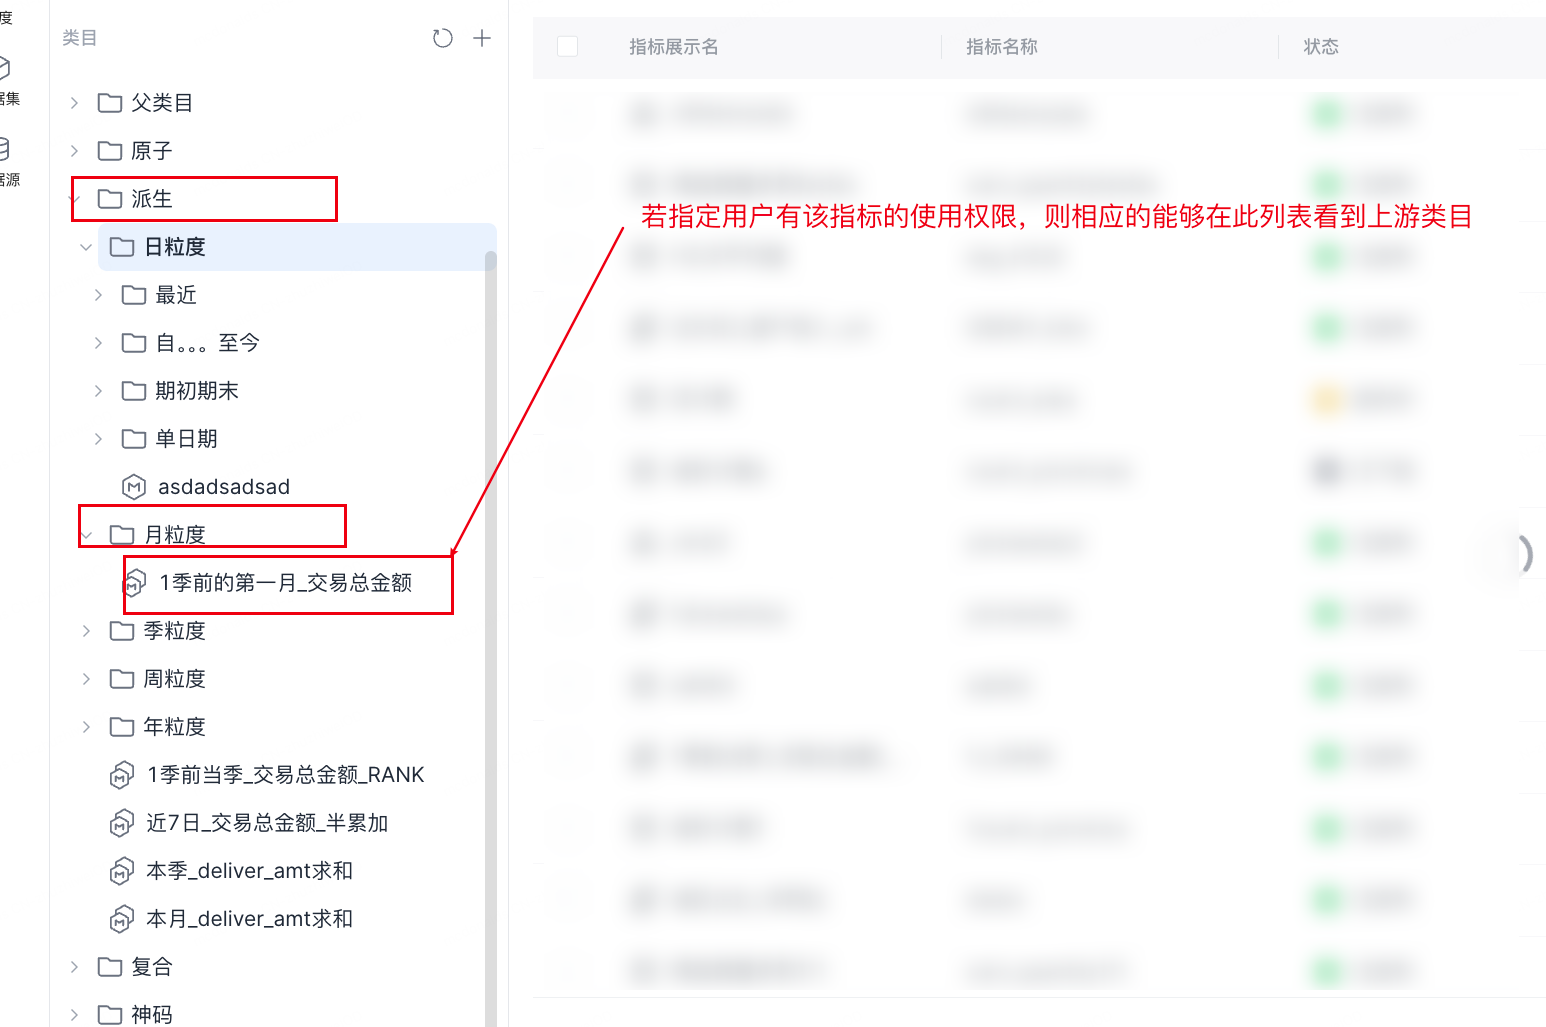Click the 指标展示名 column header
This screenshot has height=1027, width=1546.
tap(673, 47)
